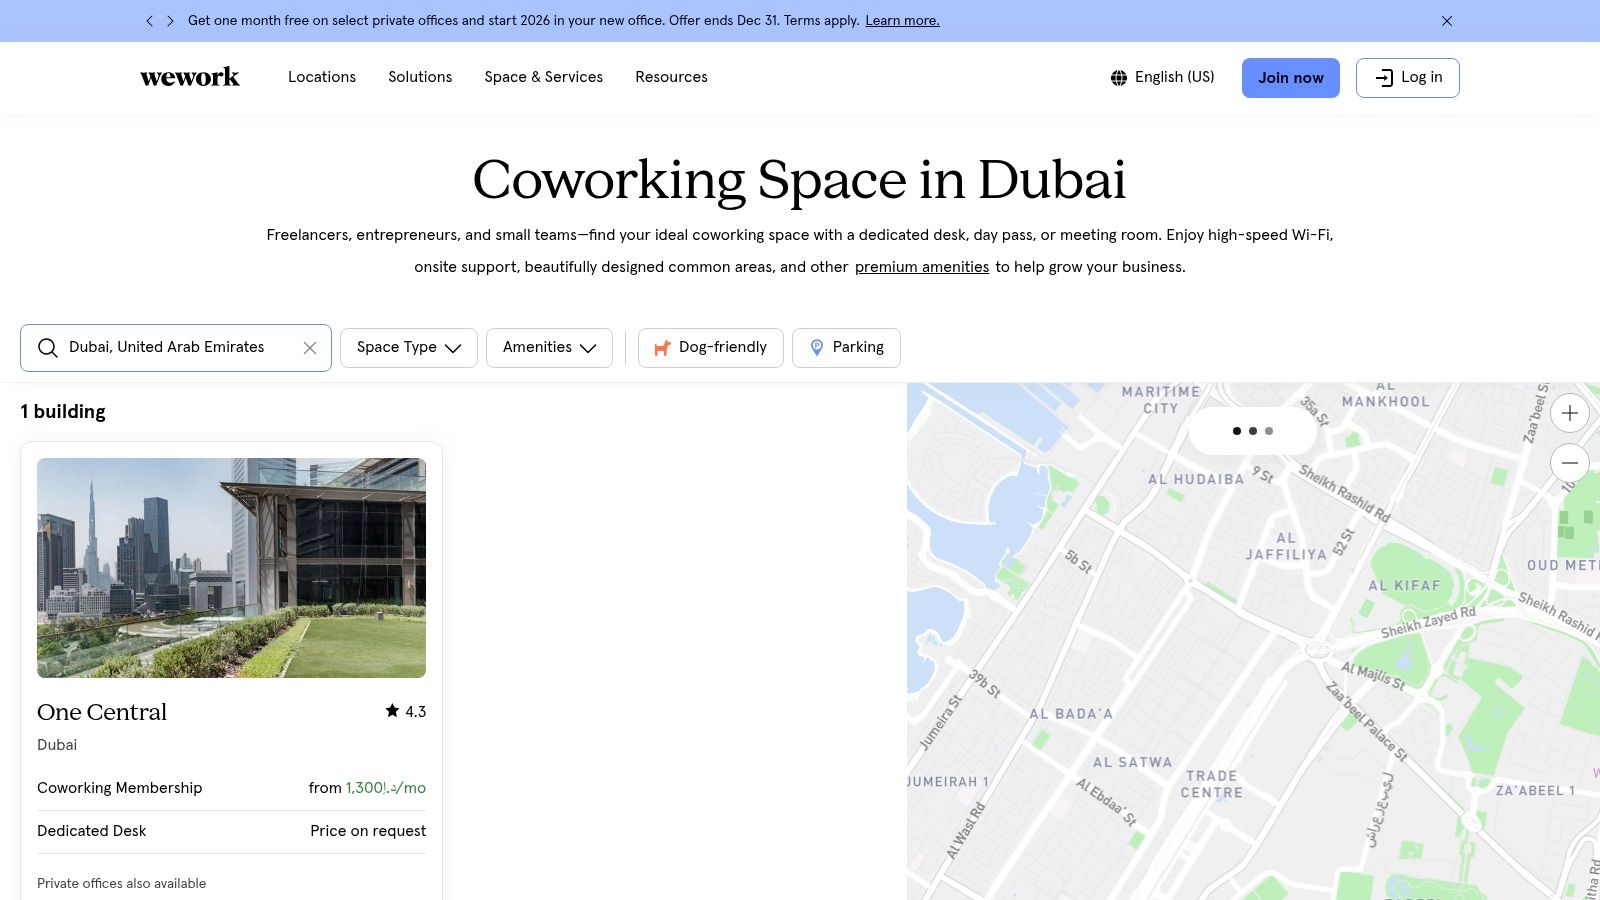Enable the Parking filter
Viewport: 1600px width, 900px height.
[846, 347]
